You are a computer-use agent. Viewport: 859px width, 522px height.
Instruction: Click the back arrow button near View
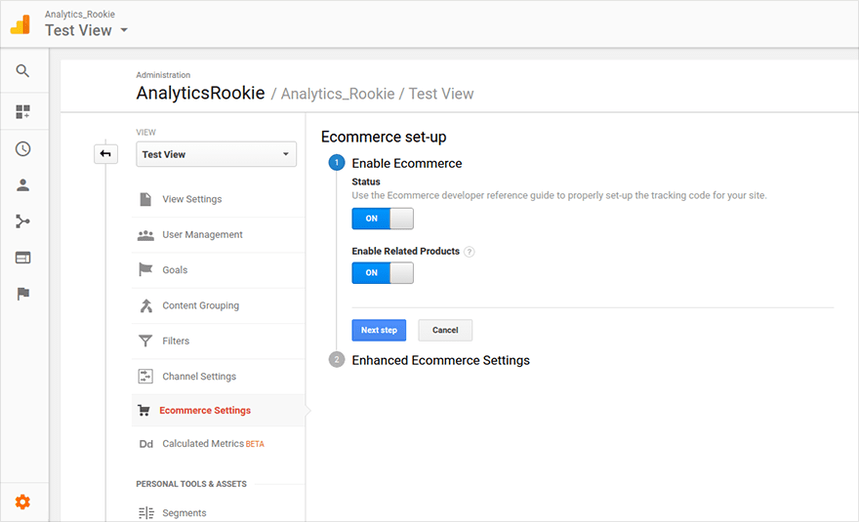pos(106,154)
